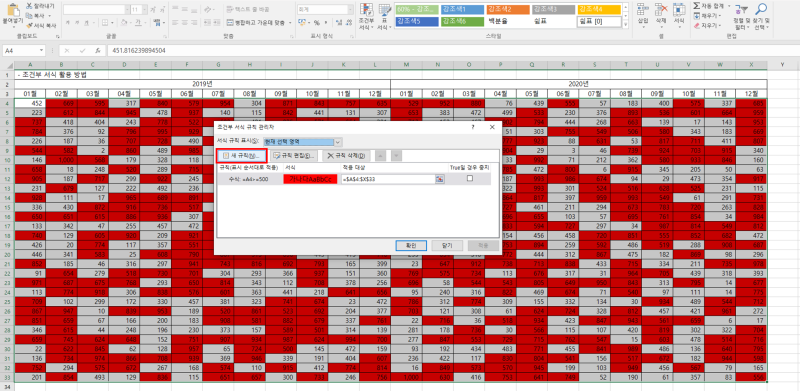This screenshot has width=800, height=391.
Task: Click the help question mark in dialog
Action: [473, 127]
